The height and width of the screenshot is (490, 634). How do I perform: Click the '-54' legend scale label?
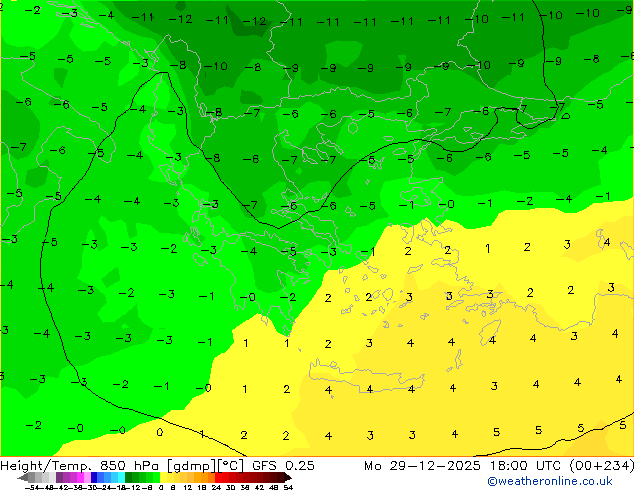32,487
